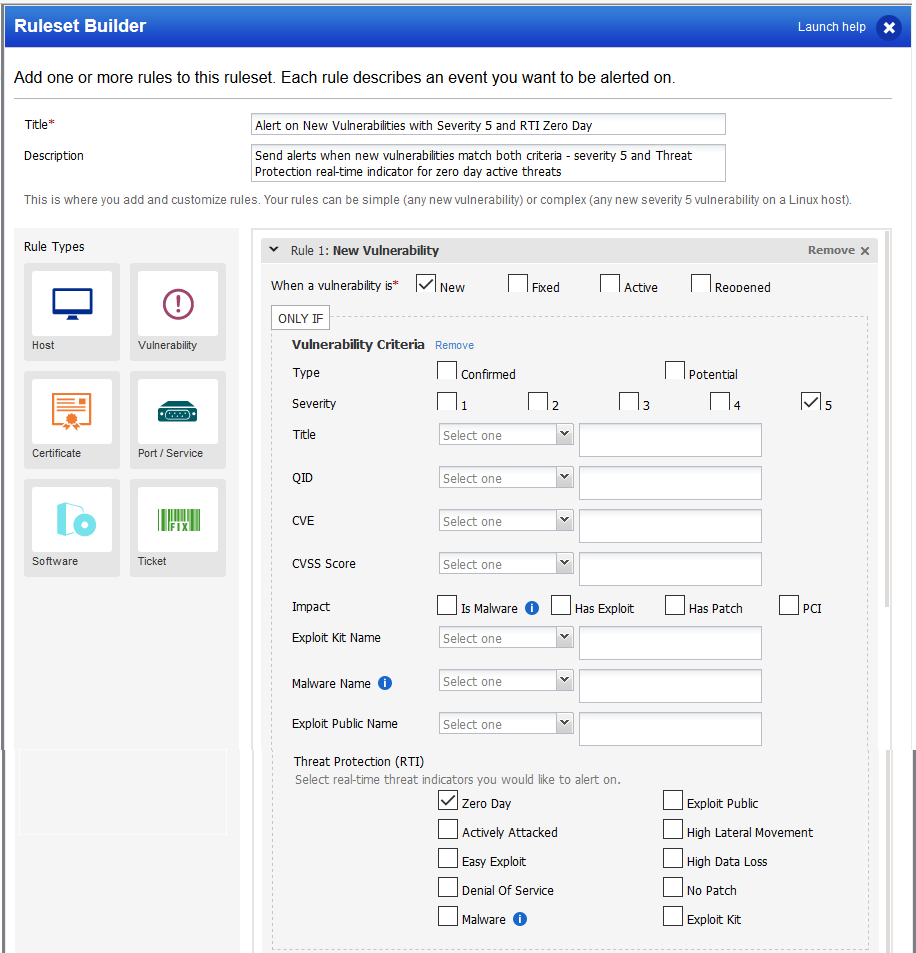Open the Malware Name Select one dropdown
Image resolution: width=916 pixels, height=953 pixels.
[x=506, y=681]
